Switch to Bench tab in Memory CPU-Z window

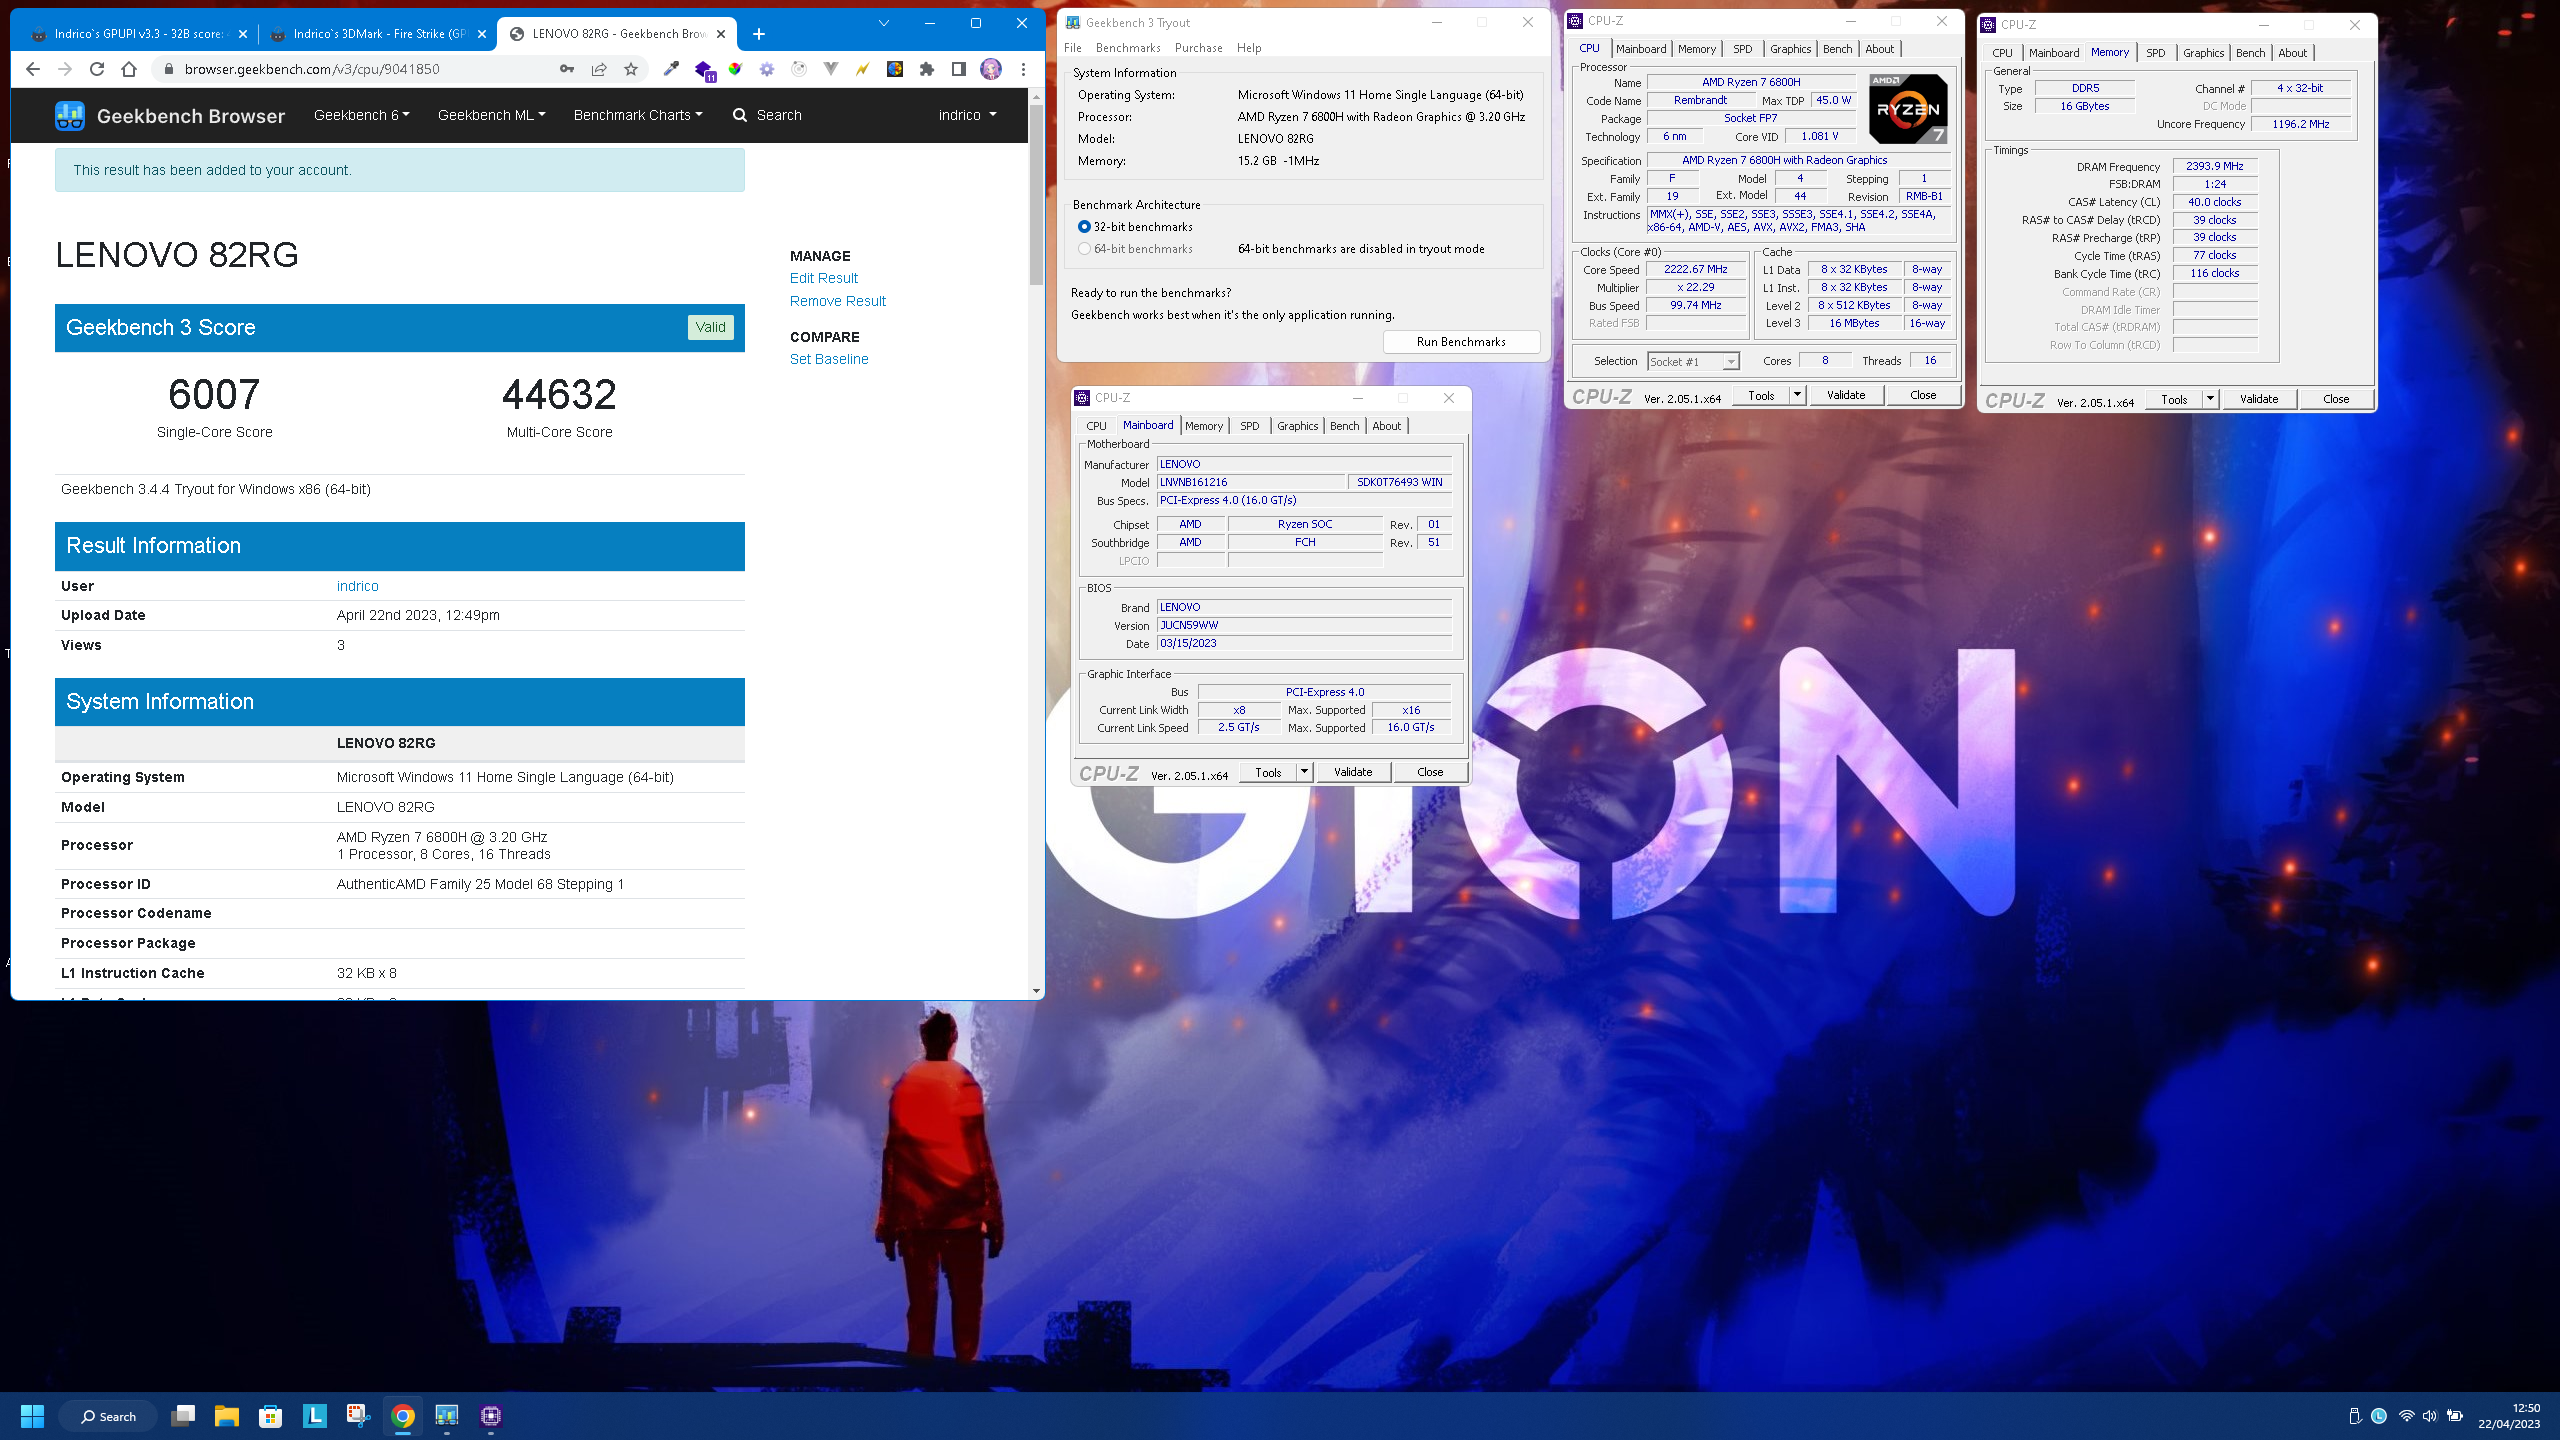[x=2250, y=53]
